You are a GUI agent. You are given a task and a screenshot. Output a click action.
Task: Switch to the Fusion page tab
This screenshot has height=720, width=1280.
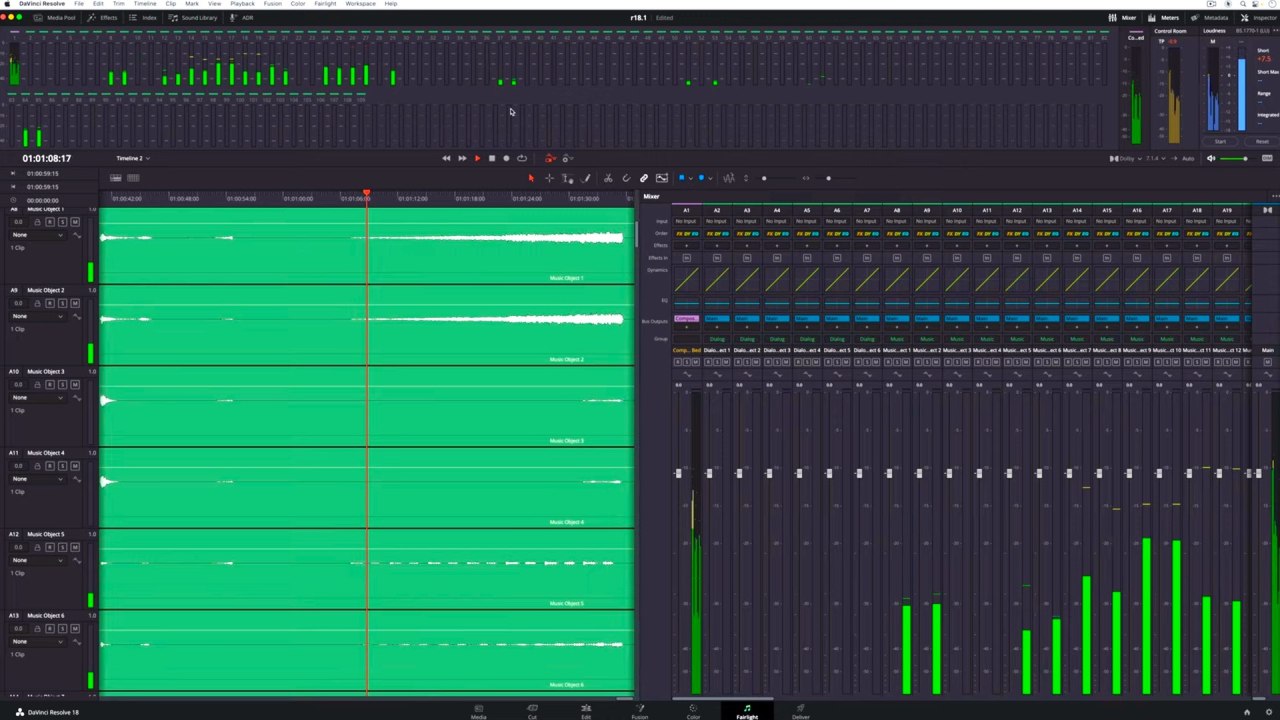tap(639, 711)
